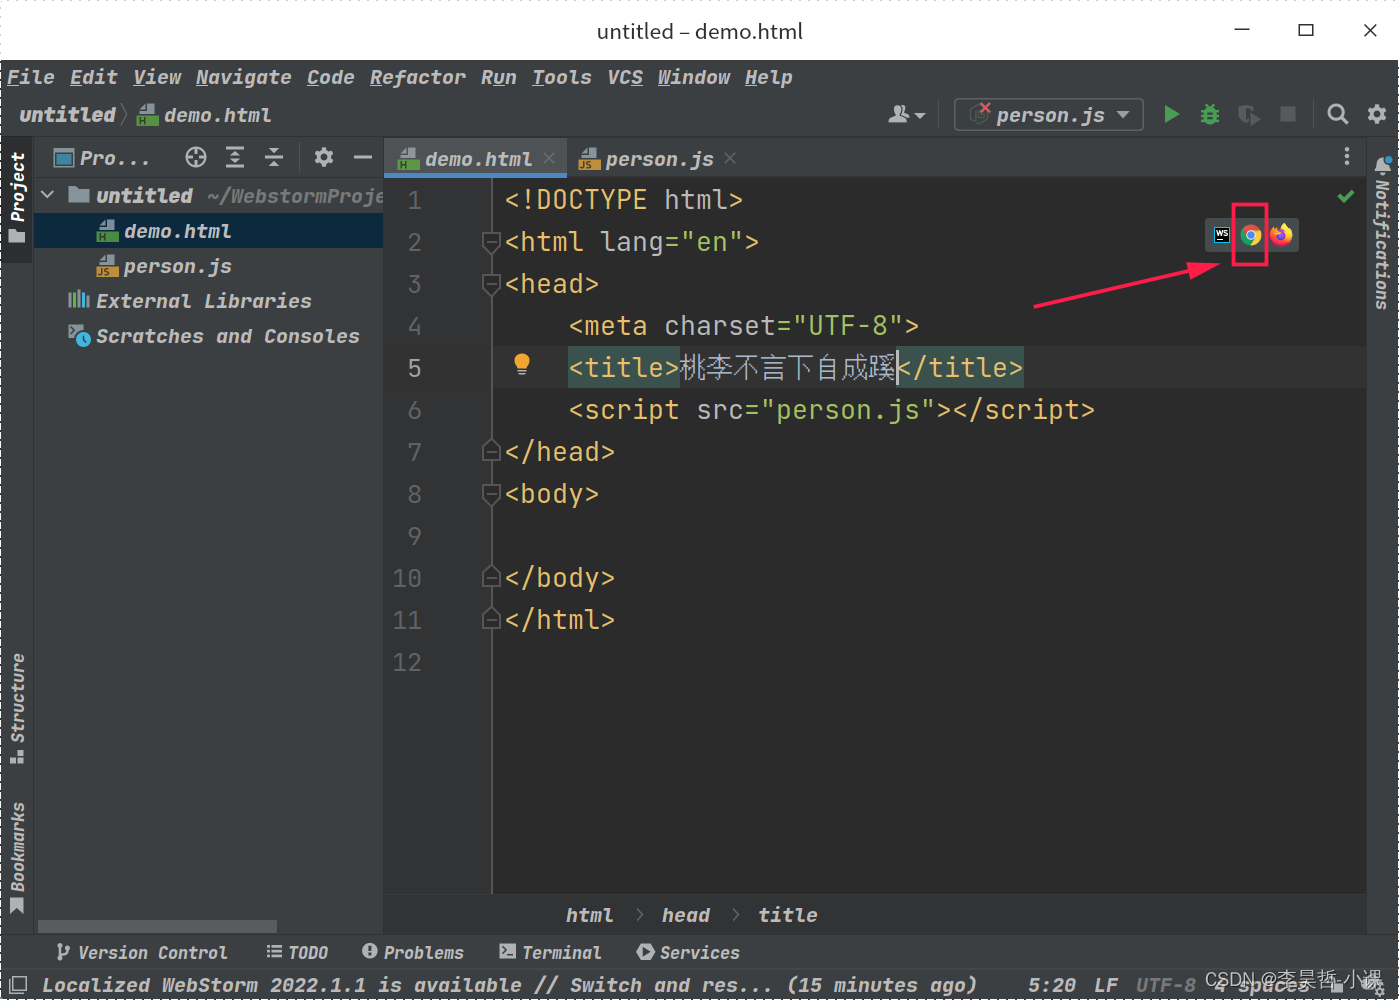Screen dimensions: 1399x1000
Task: Open the TODO tool window
Action: click(x=297, y=953)
